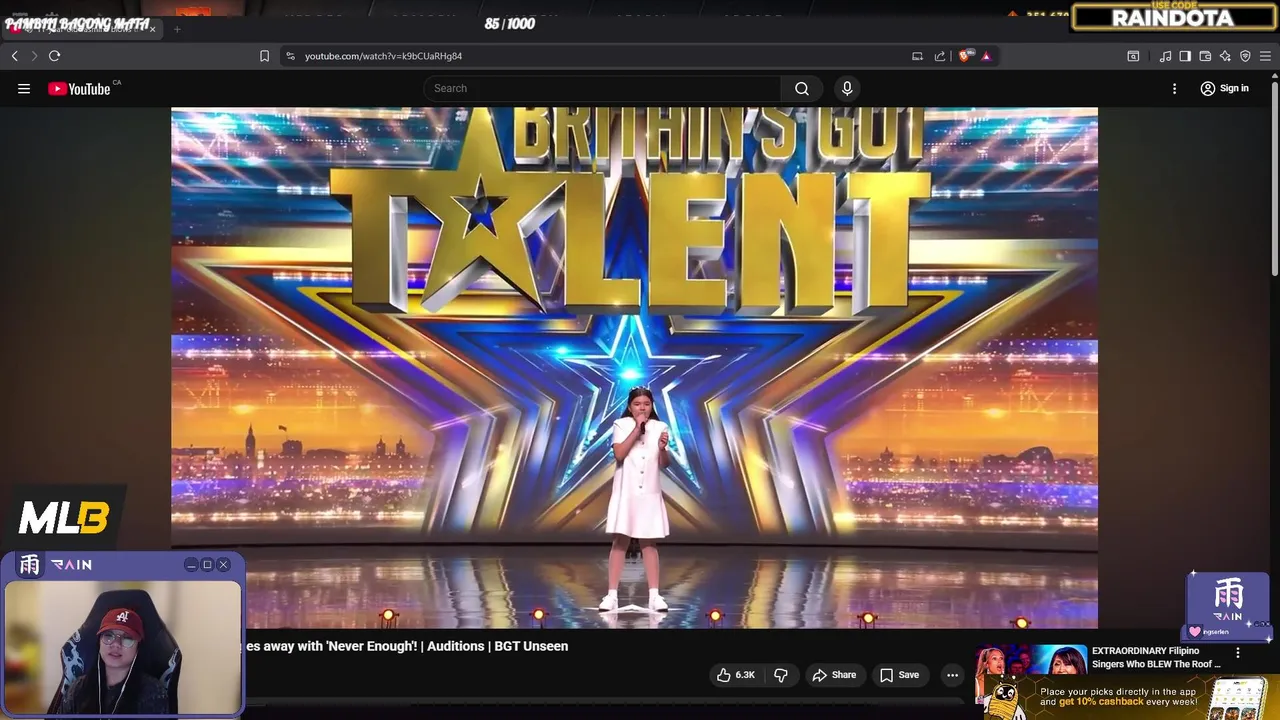1280x720 pixels.
Task: Open the Brave Shields lion icon
Action: pos(965,56)
